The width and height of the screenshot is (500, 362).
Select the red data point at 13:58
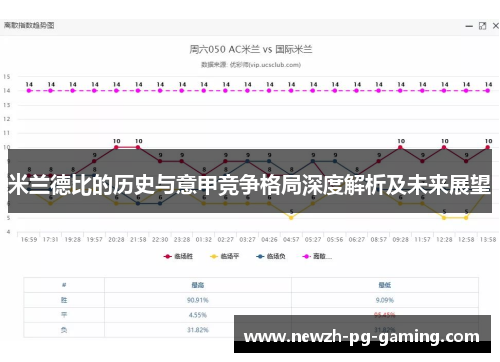[488, 147]
